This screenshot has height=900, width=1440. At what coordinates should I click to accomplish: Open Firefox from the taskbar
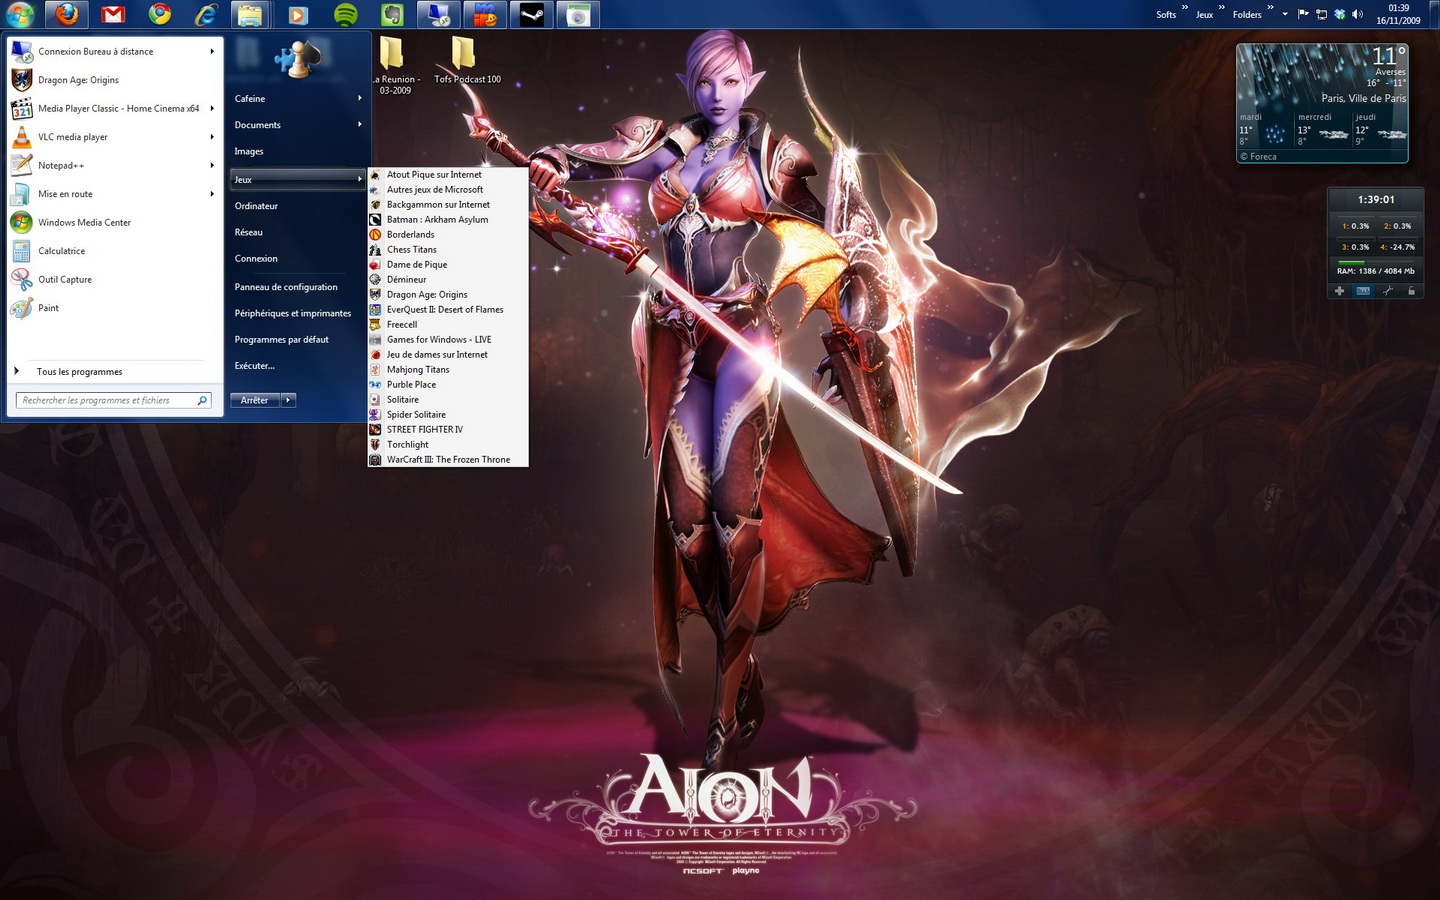coord(67,15)
